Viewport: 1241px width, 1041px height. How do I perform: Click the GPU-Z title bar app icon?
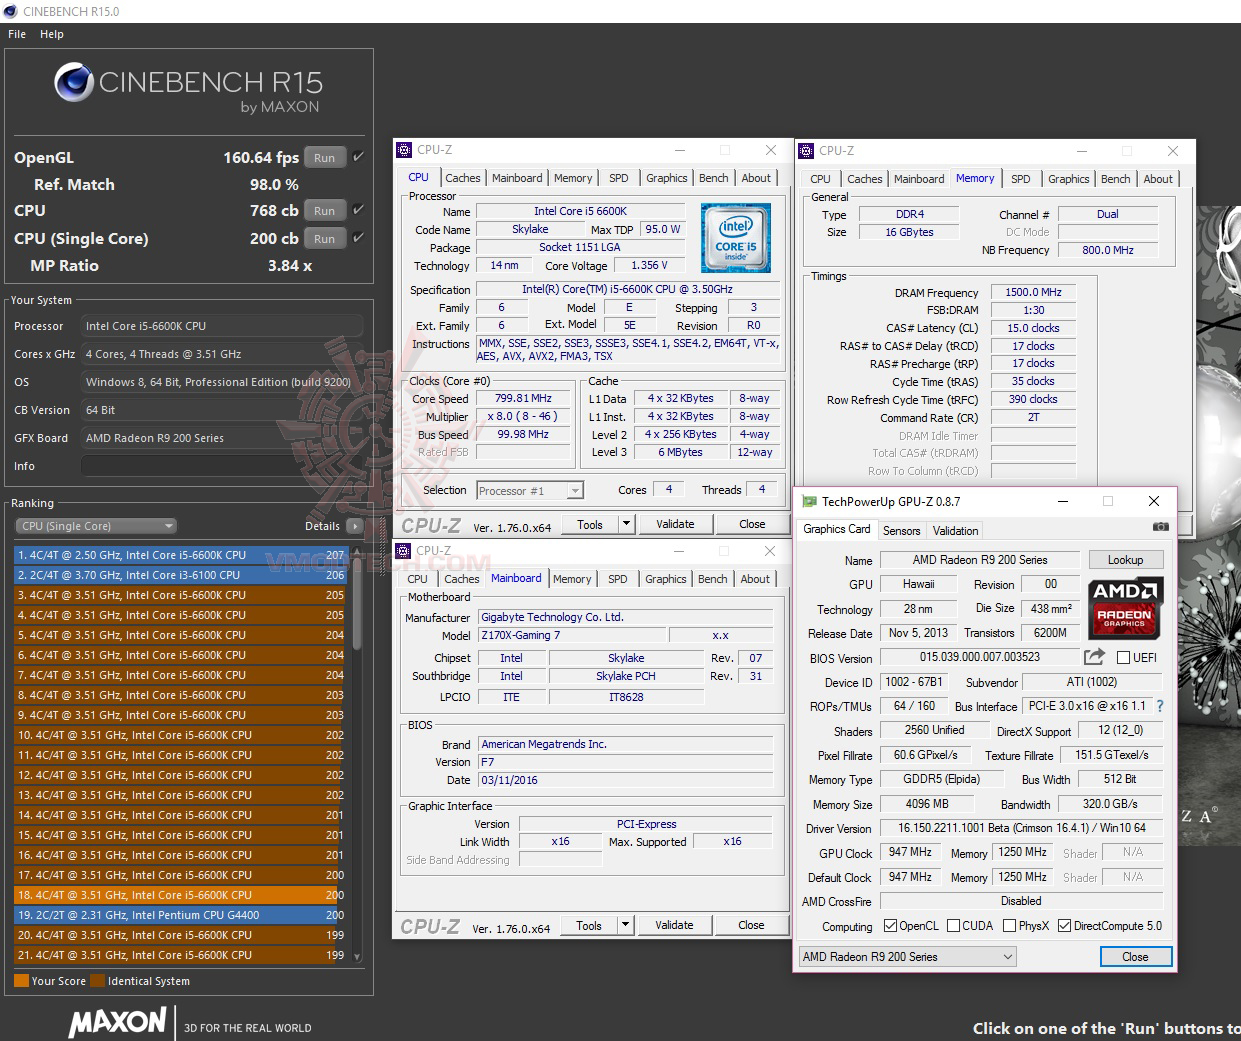808,501
